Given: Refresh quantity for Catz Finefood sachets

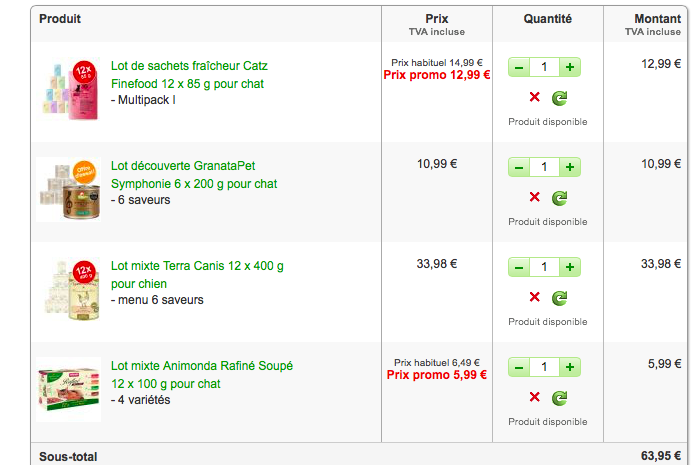Looking at the screenshot, I should tap(559, 98).
